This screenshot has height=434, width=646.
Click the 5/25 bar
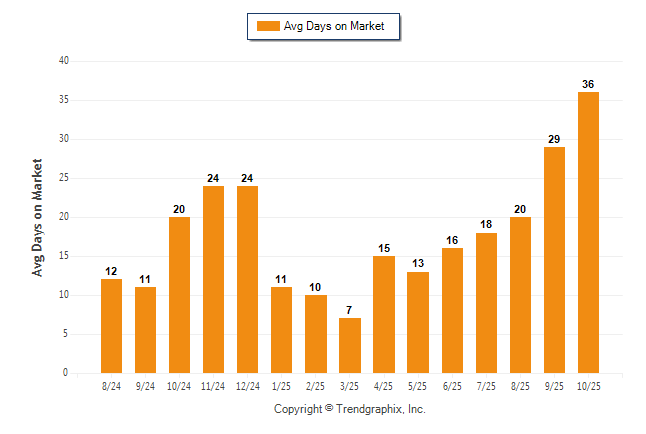(x=418, y=322)
